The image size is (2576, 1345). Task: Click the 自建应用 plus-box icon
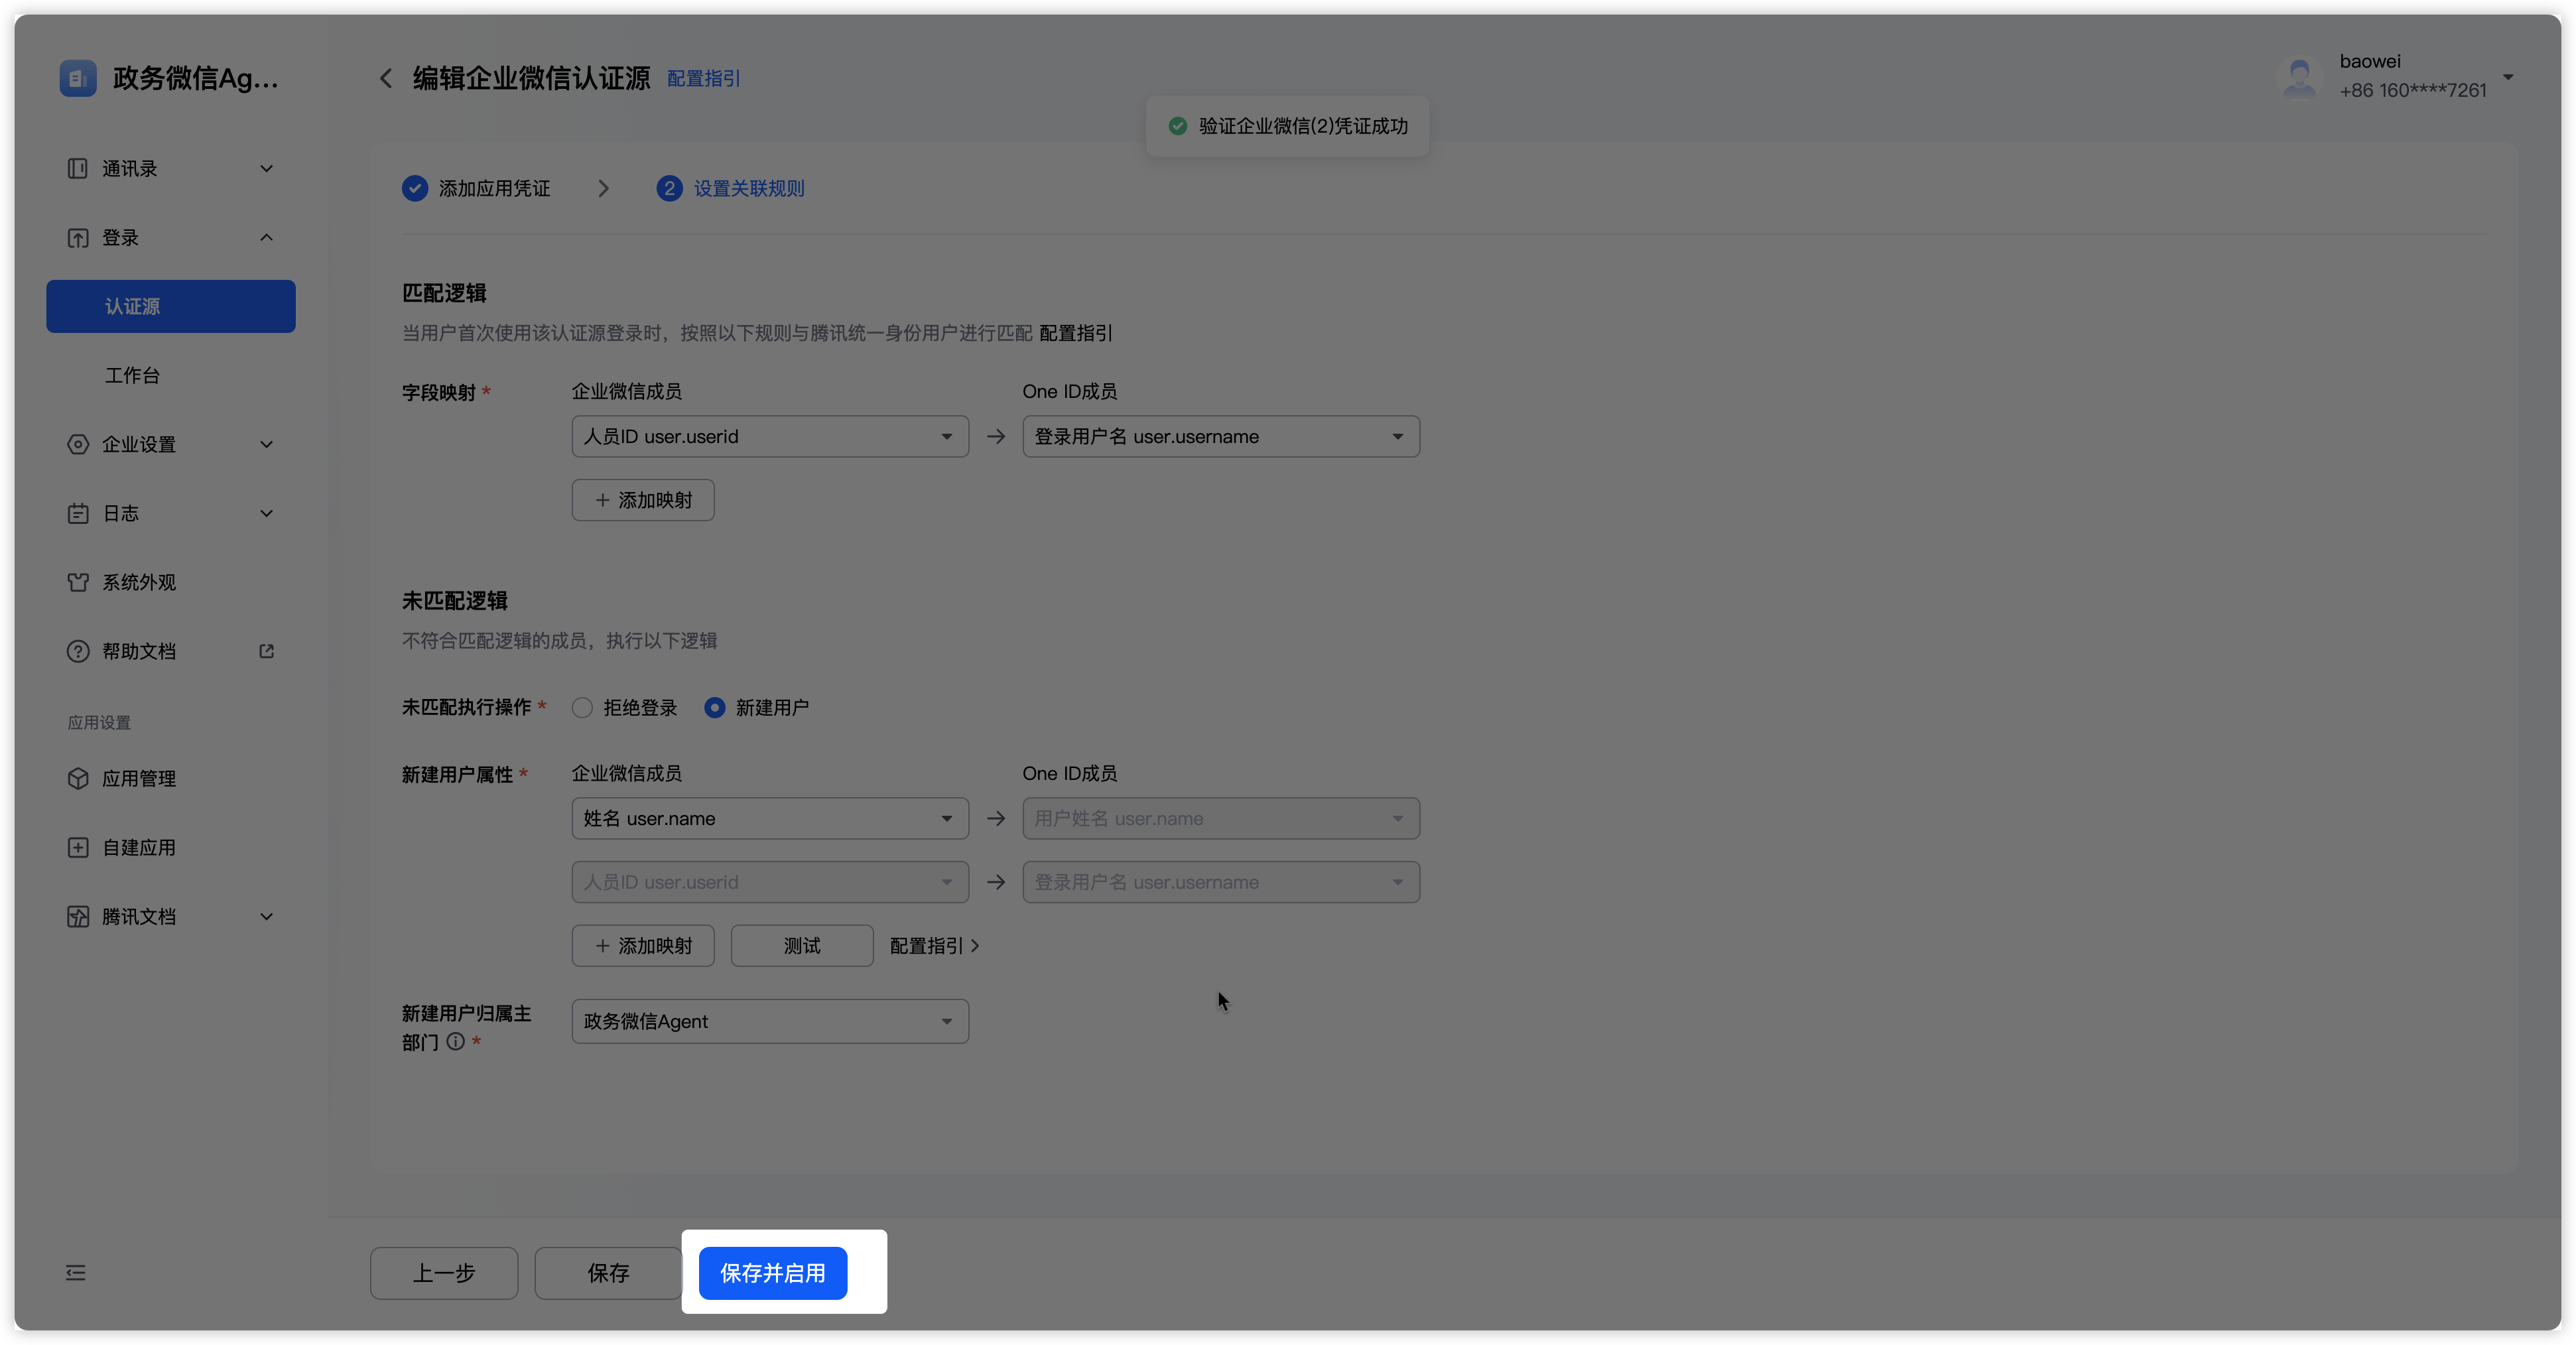(78, 847)
